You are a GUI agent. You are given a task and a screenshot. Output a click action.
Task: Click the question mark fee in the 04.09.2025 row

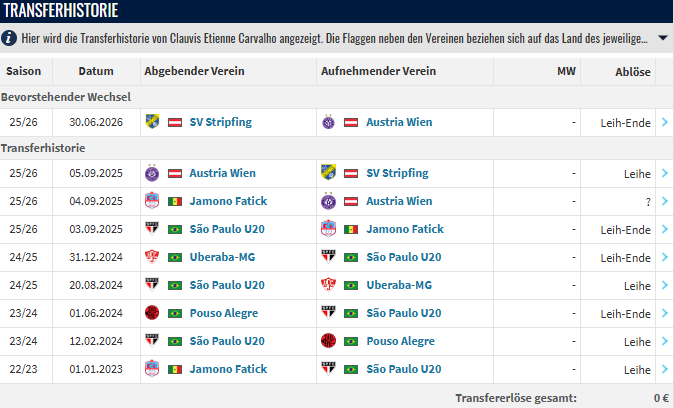coord(648,202)
